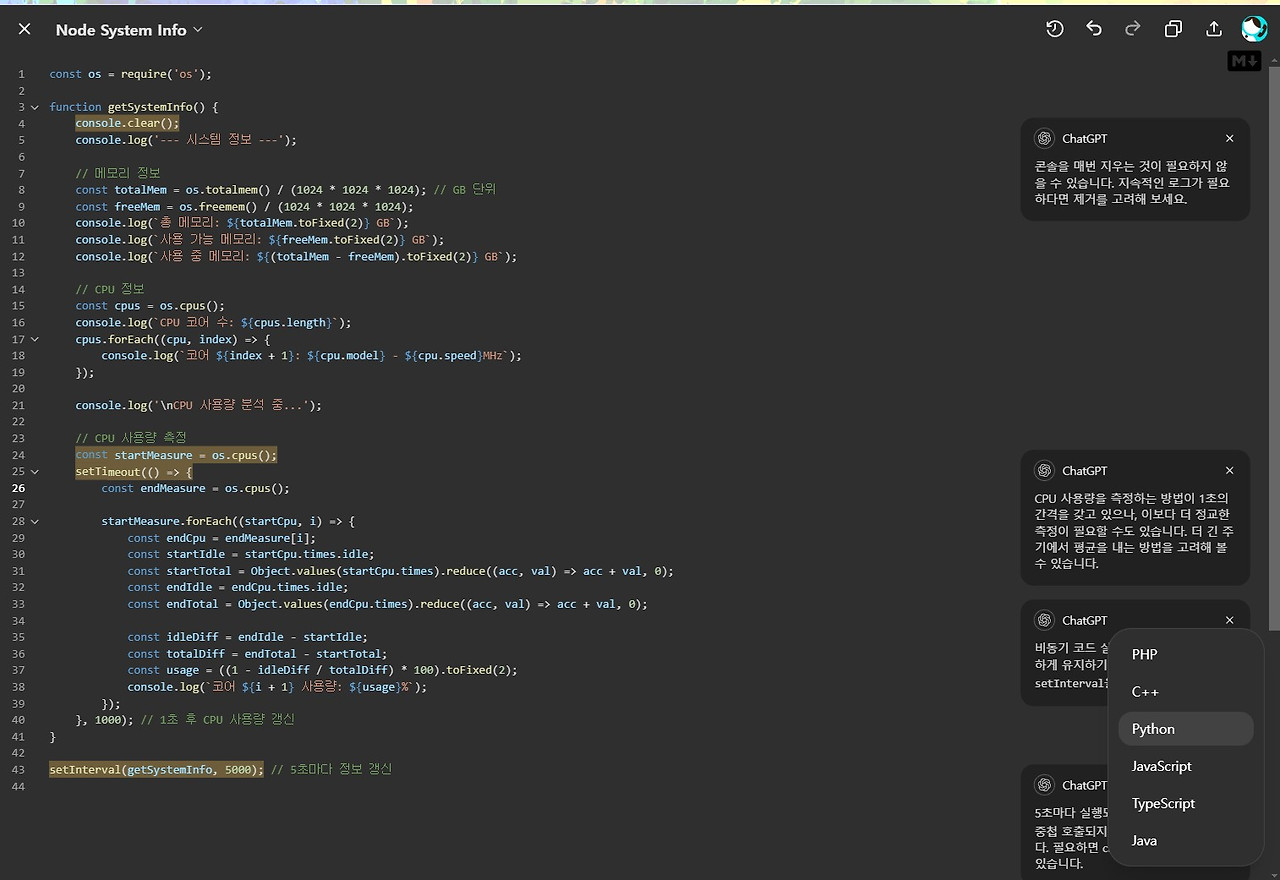This screenshot has height=880, width=1280.
Task: Open the version history clock icon
Action: pos(1055,30)
